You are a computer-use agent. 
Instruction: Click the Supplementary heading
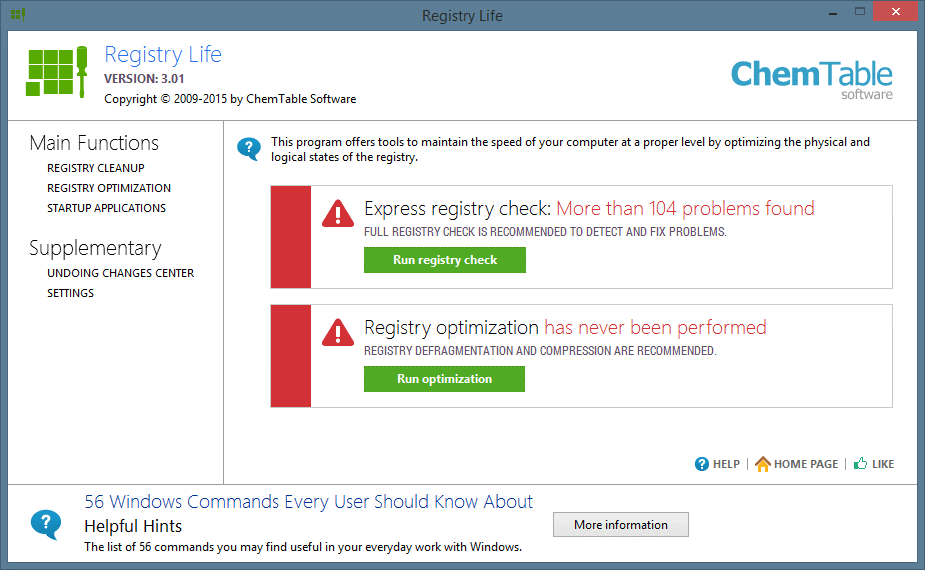point(95,248)
